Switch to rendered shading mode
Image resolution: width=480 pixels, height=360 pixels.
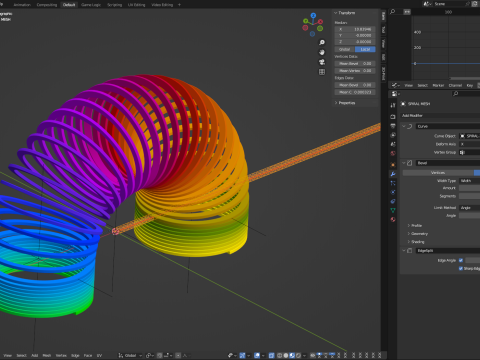298,355
